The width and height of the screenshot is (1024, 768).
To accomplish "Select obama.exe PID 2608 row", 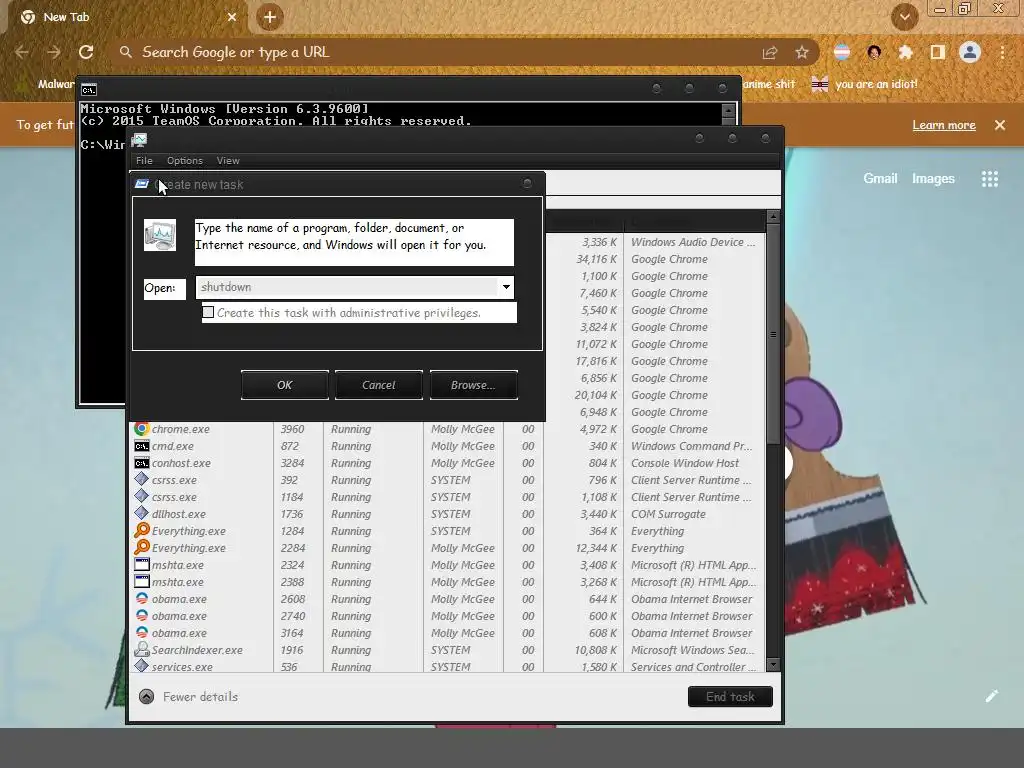I will pos(447,599).
